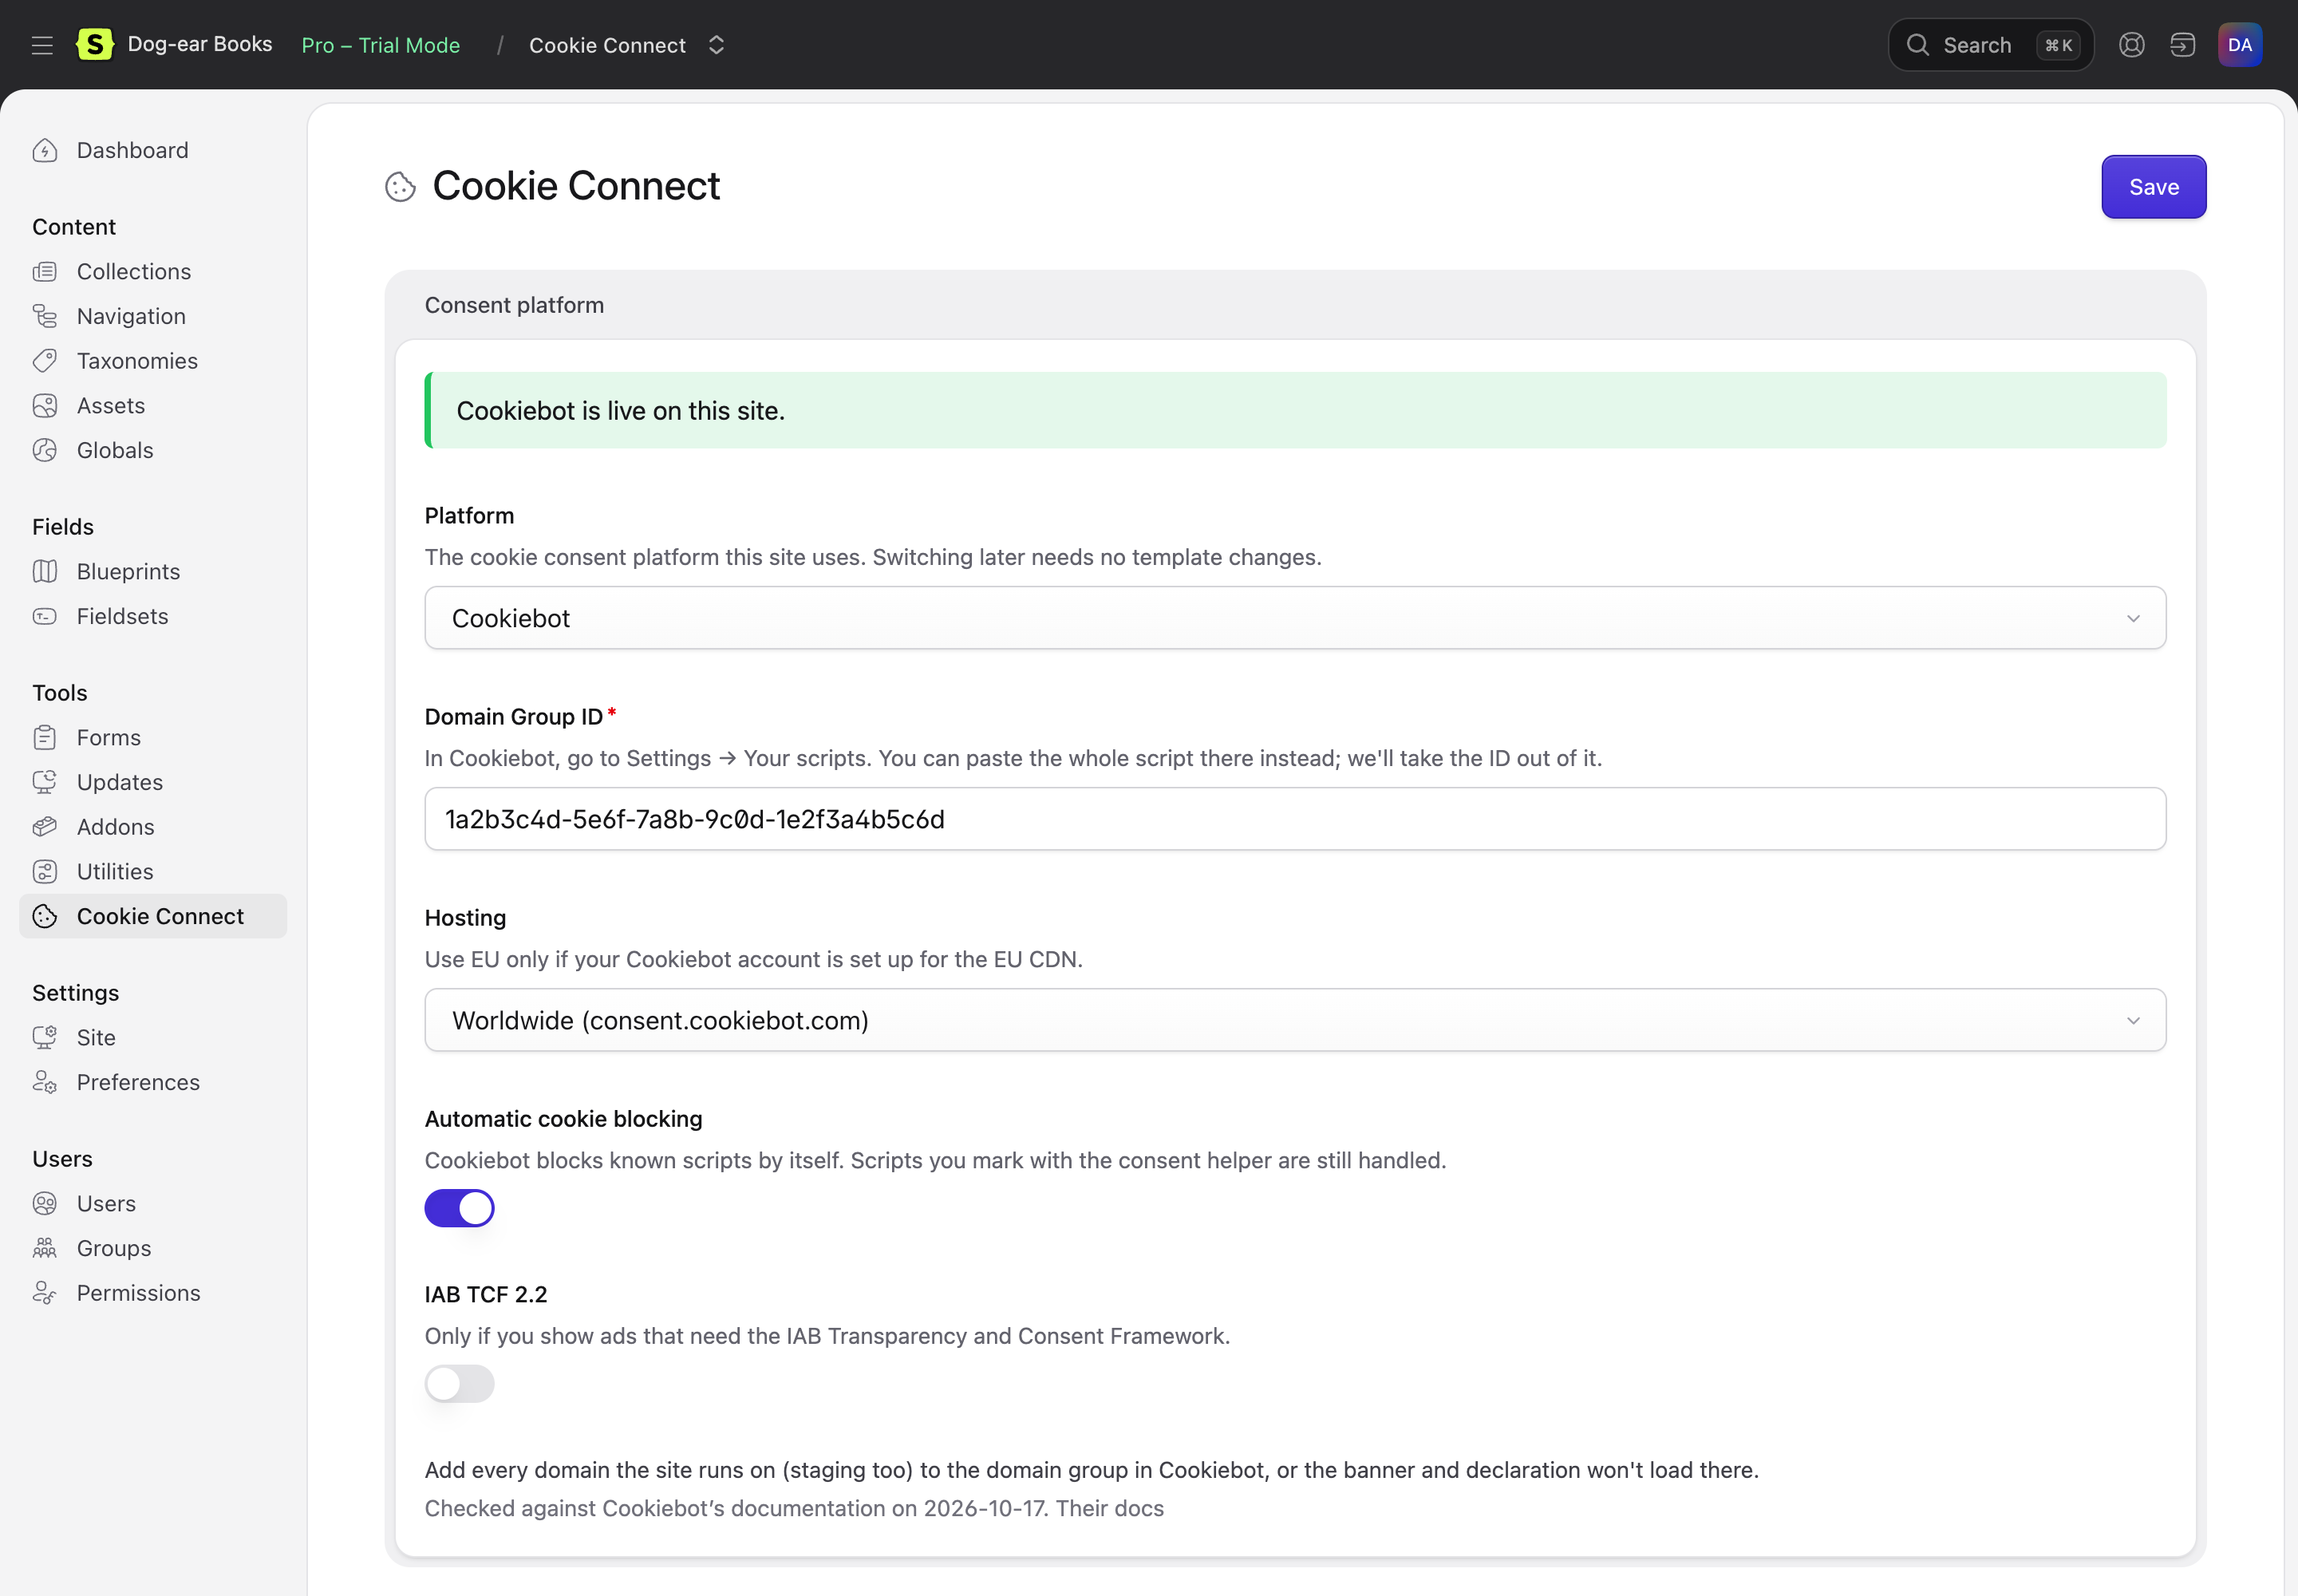Click the Collections icon in the sidebar
This screenshot has width=2298, height=1596.
tap(45, 271)
